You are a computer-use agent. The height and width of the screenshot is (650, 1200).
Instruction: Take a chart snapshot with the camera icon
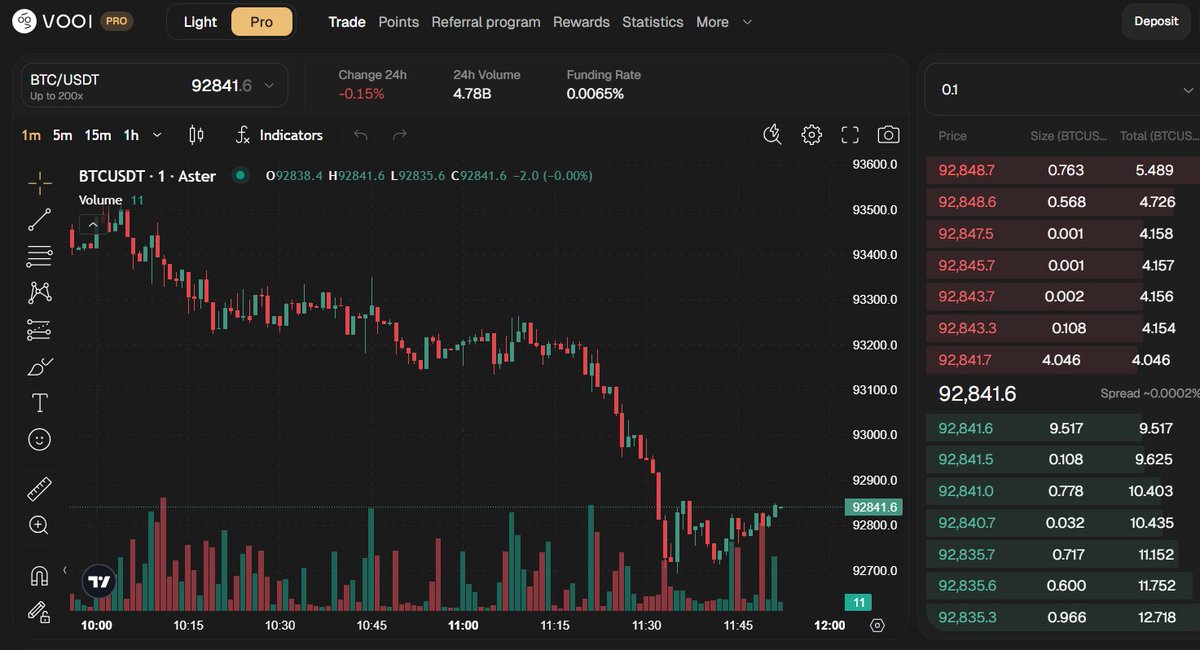click(x=888, y=134)
